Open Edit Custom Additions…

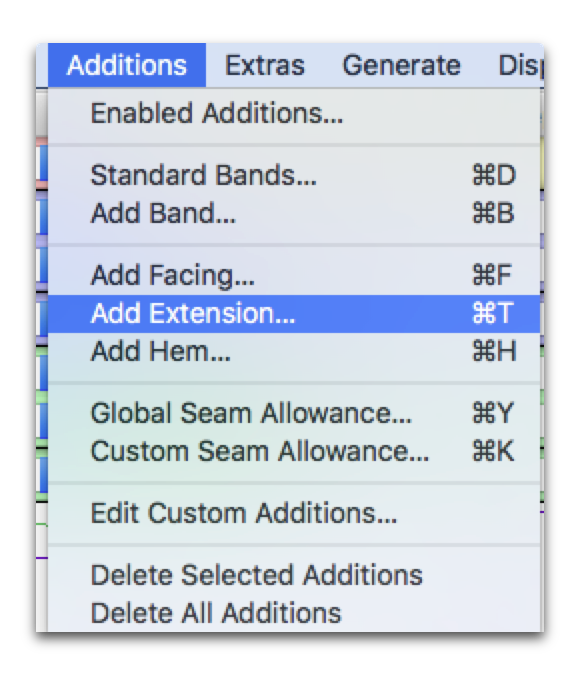click(294, 513)
